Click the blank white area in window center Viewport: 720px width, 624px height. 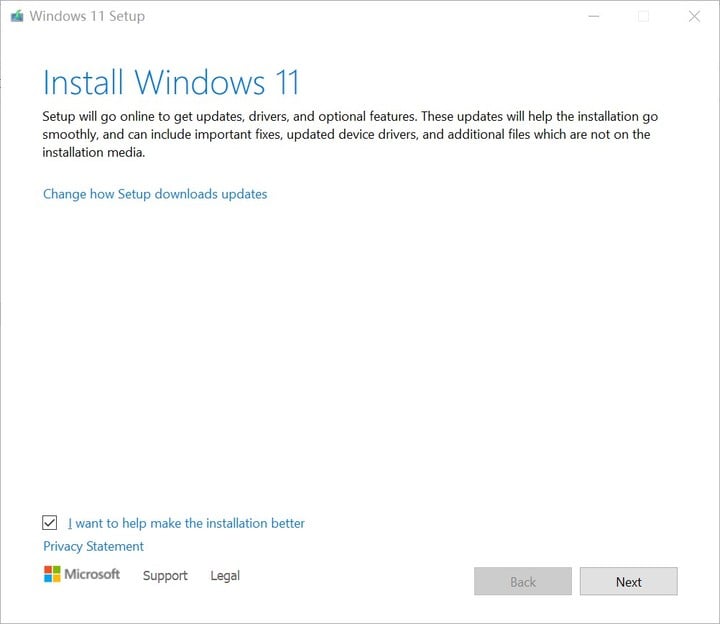coord(360,350)
